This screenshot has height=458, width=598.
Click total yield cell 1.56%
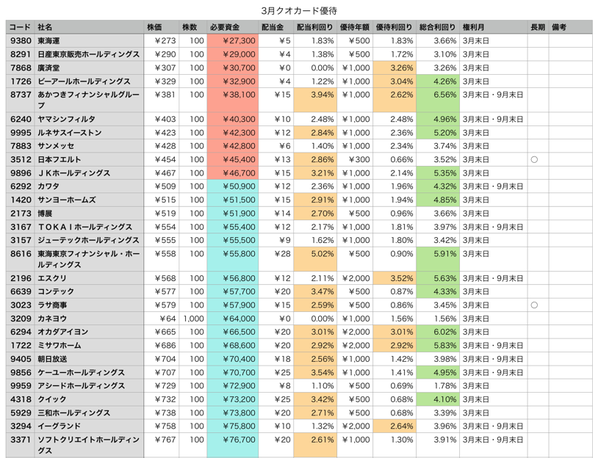click(x=438, y=318)
